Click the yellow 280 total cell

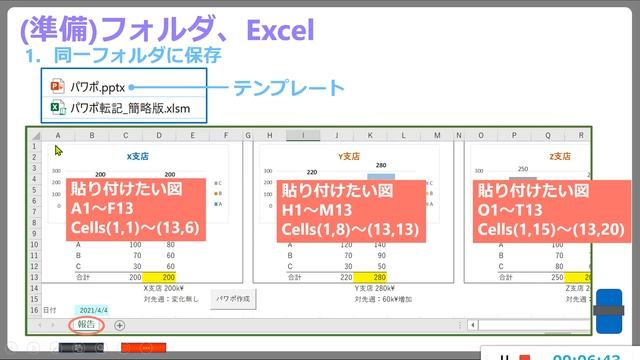point(370,278)
